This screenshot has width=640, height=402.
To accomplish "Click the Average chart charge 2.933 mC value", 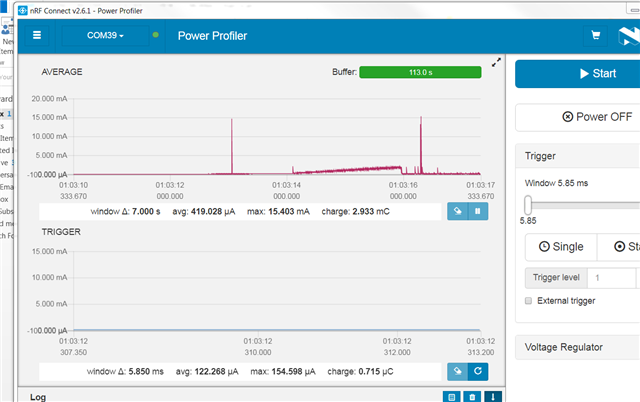I will 356,211.
